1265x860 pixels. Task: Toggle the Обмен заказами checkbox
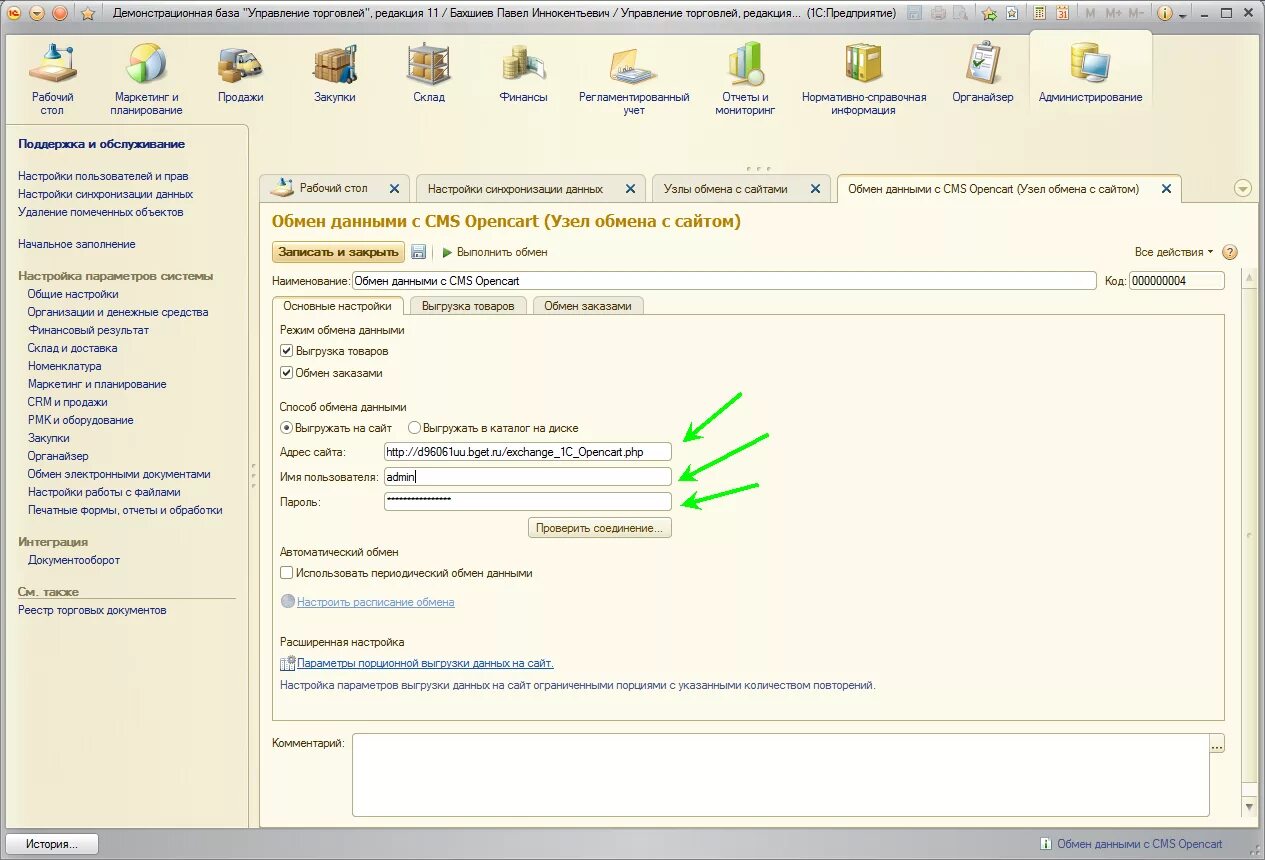(287, 373)
